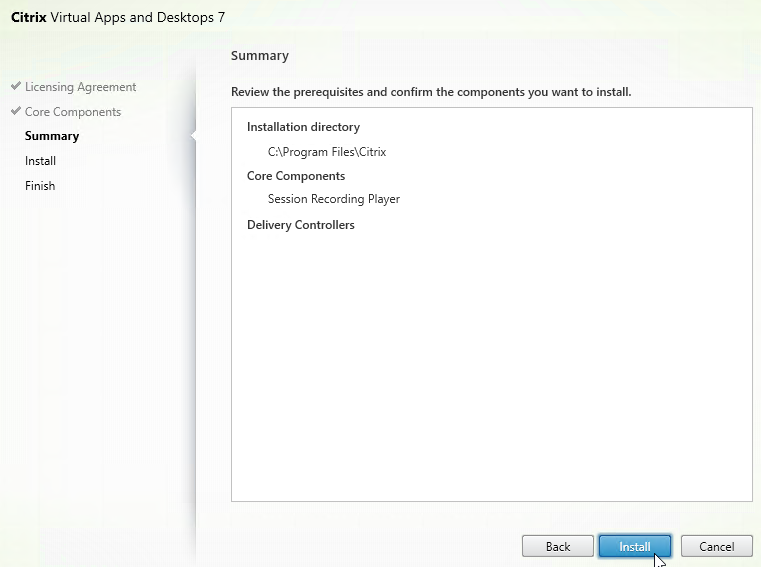Select the C:\Program Files\Citrix path text
The height and width of the screenshot is (567, 761).
tap(327, 152)
